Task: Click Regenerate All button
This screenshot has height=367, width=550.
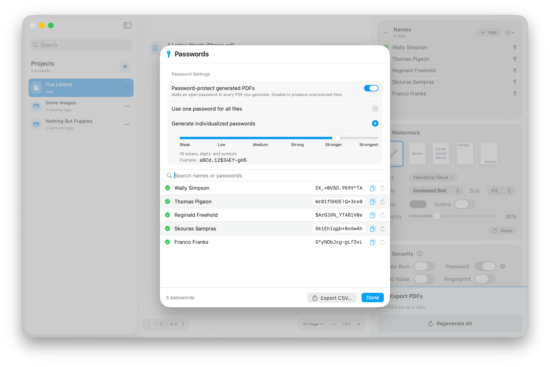Action: click(x=450, y=323)
